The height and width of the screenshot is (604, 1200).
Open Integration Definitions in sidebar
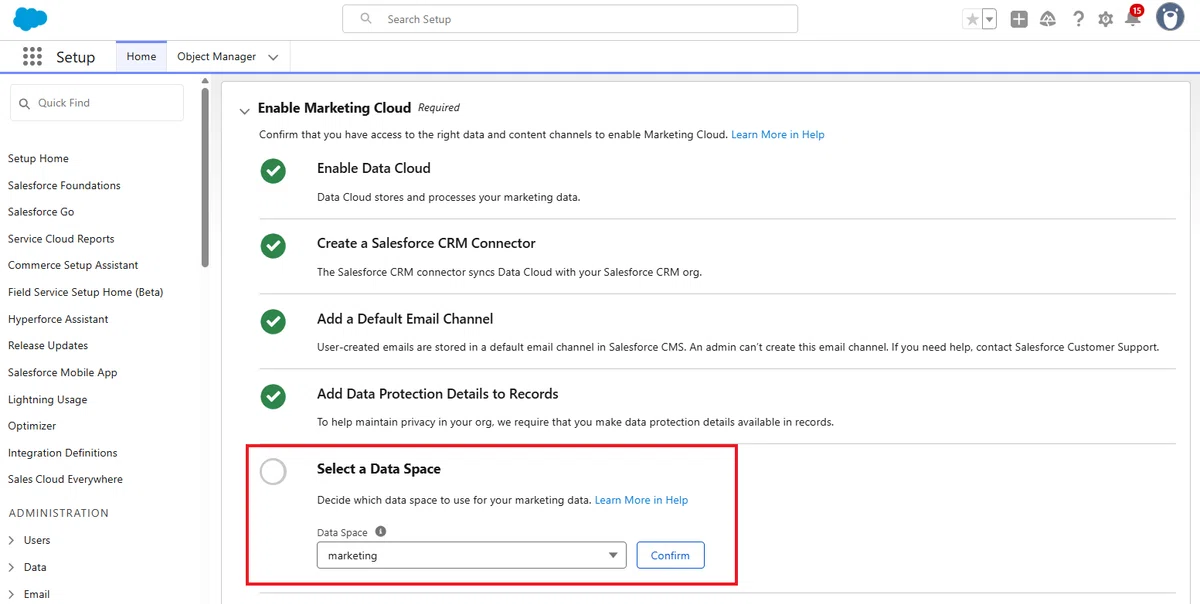[x=62, y=453]
